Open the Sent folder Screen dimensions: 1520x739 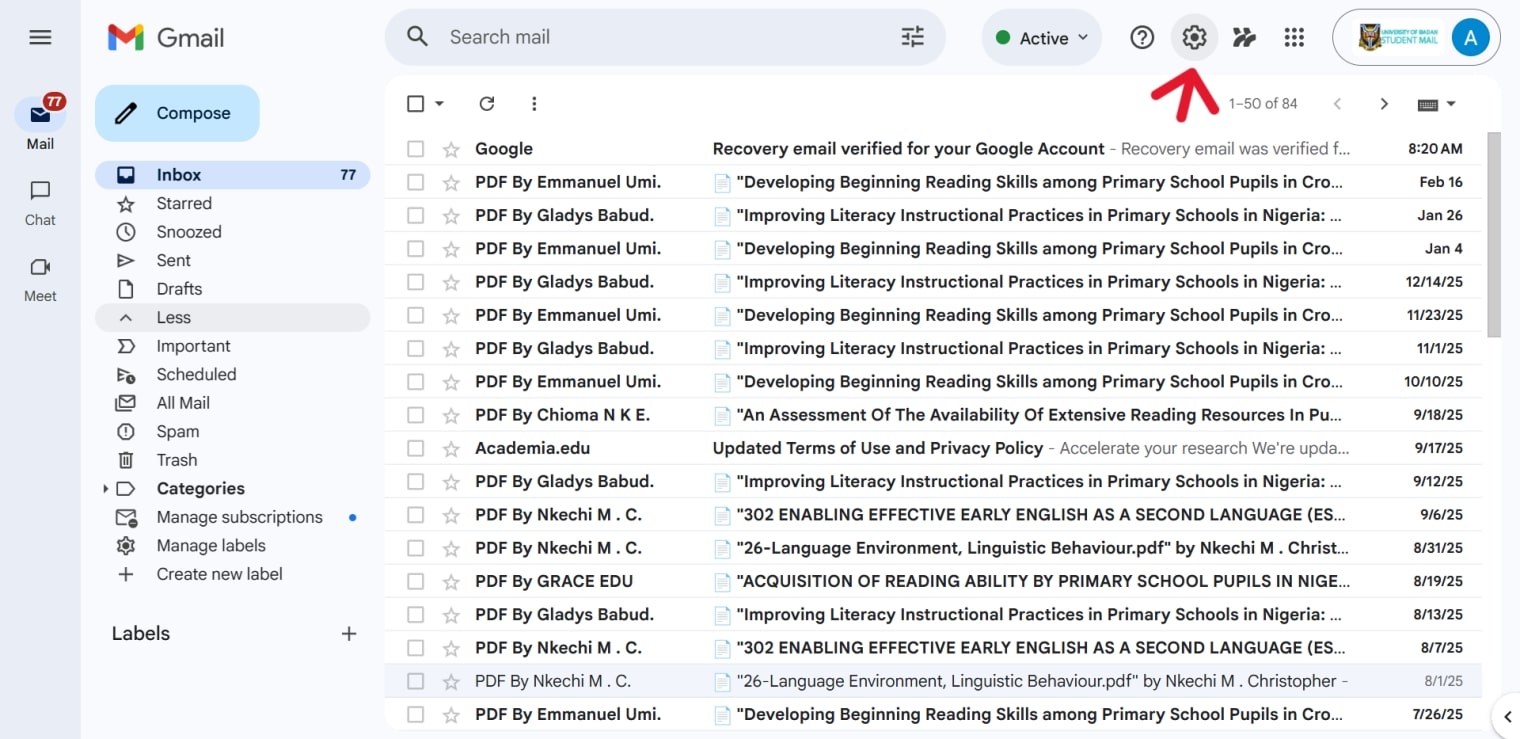(x=173, y=260)
